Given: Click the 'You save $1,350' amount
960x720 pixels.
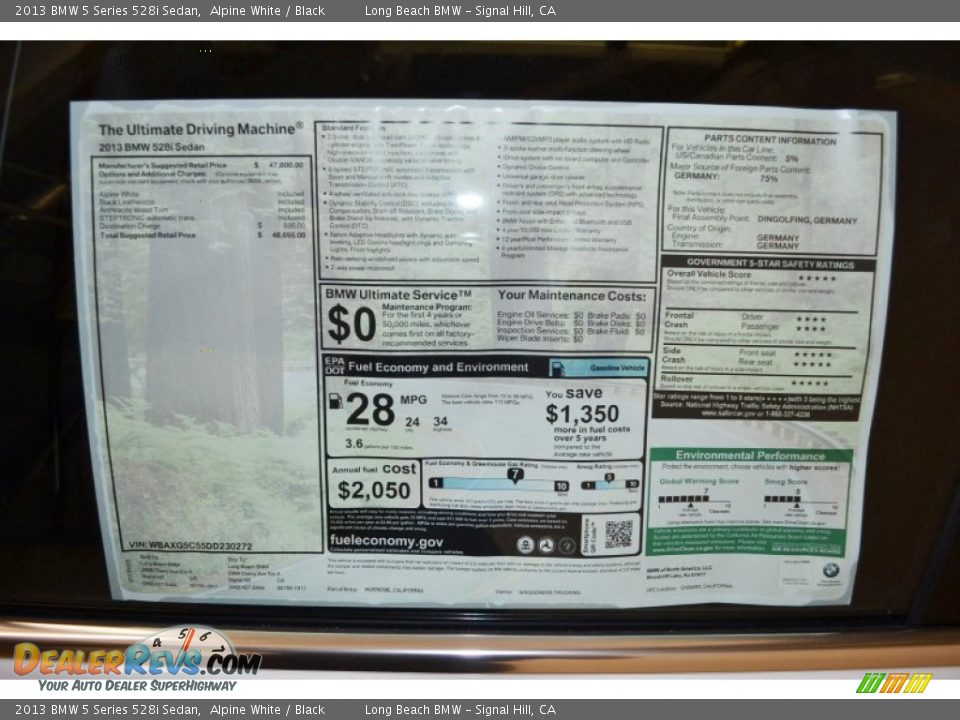Looking at the screenshot, I should click(x=581, y=413).
